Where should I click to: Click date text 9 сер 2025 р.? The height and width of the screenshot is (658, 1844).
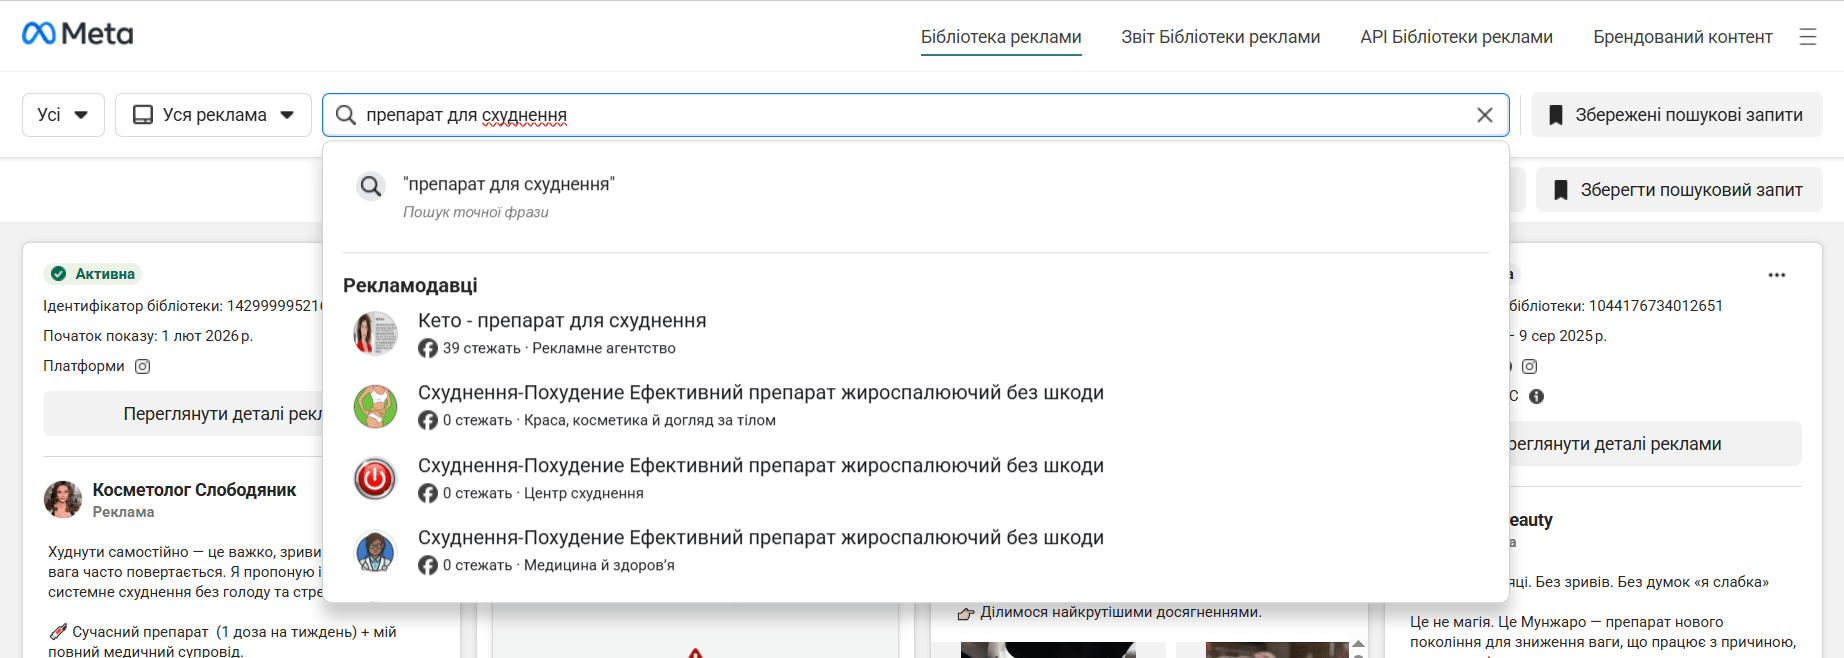coord(1563,336)
